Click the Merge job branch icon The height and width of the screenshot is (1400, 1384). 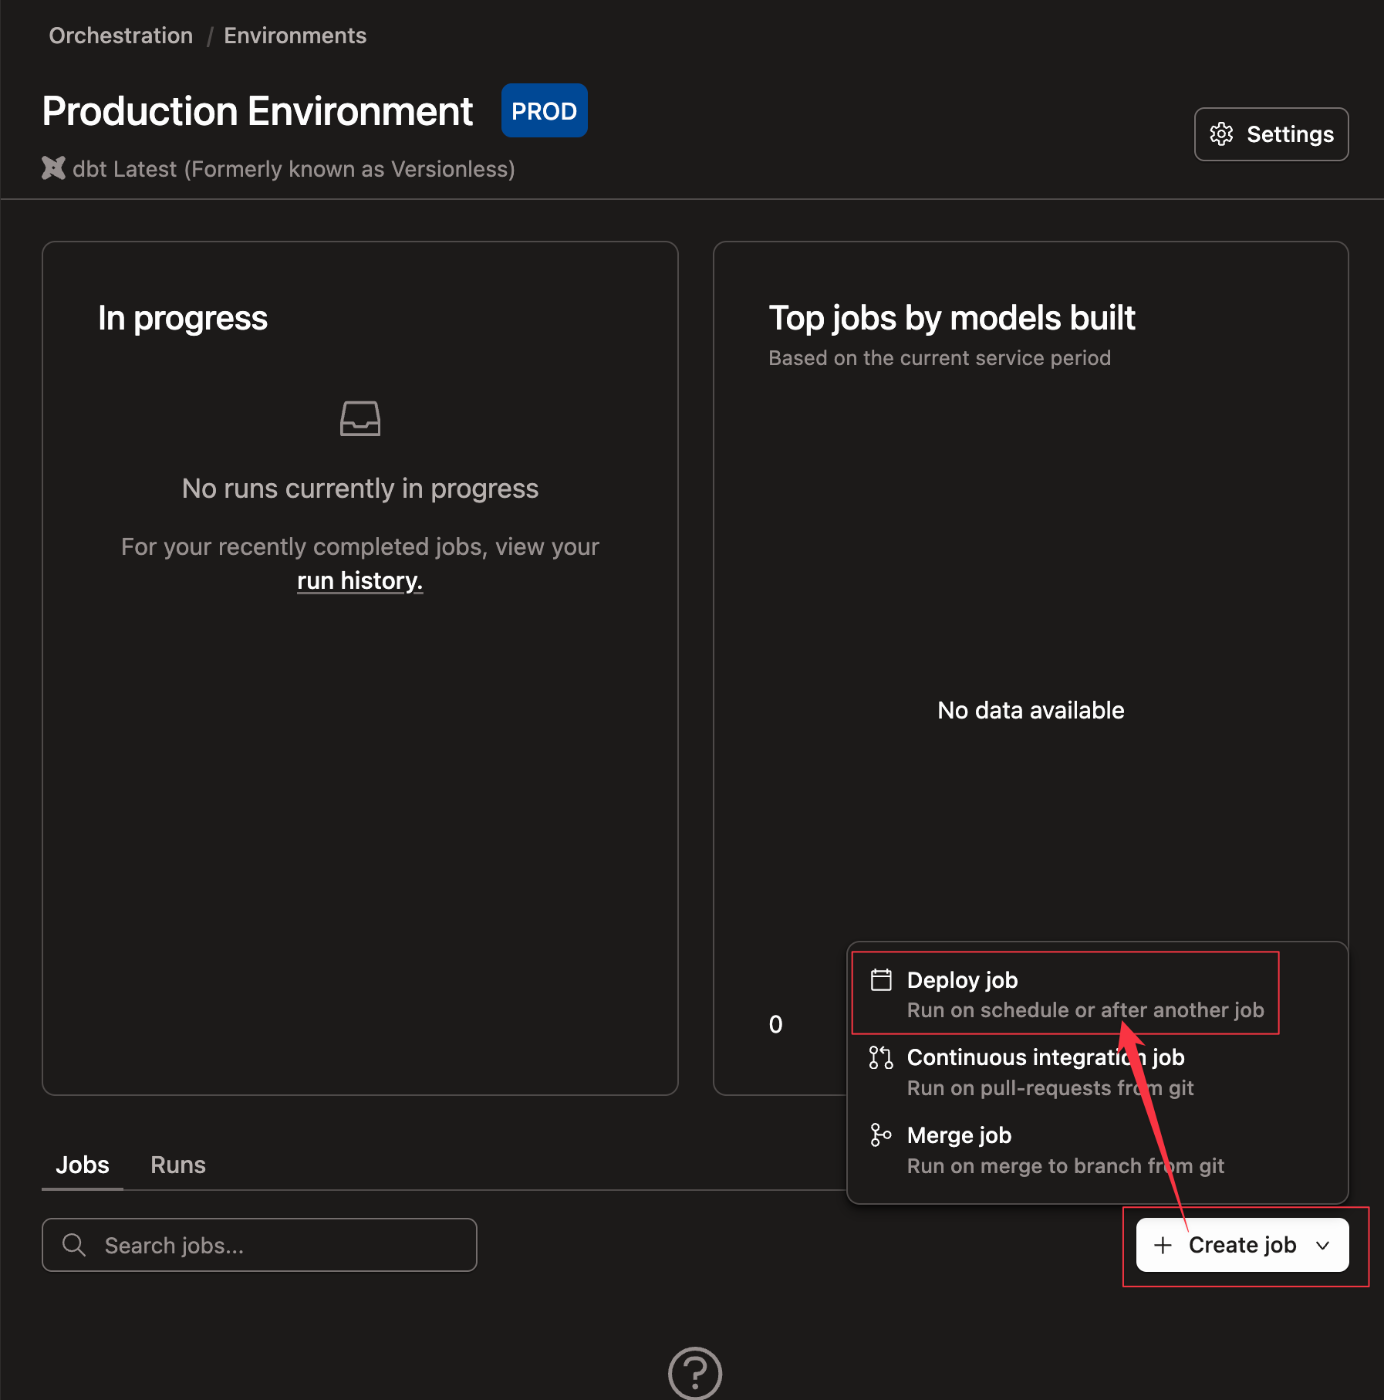[881, 1135]
